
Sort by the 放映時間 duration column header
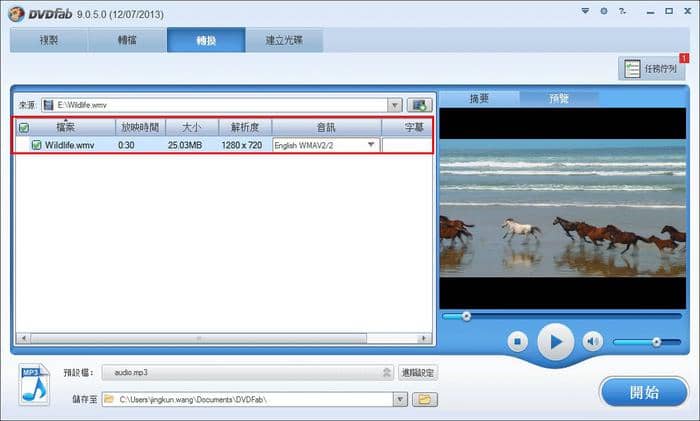140,128
